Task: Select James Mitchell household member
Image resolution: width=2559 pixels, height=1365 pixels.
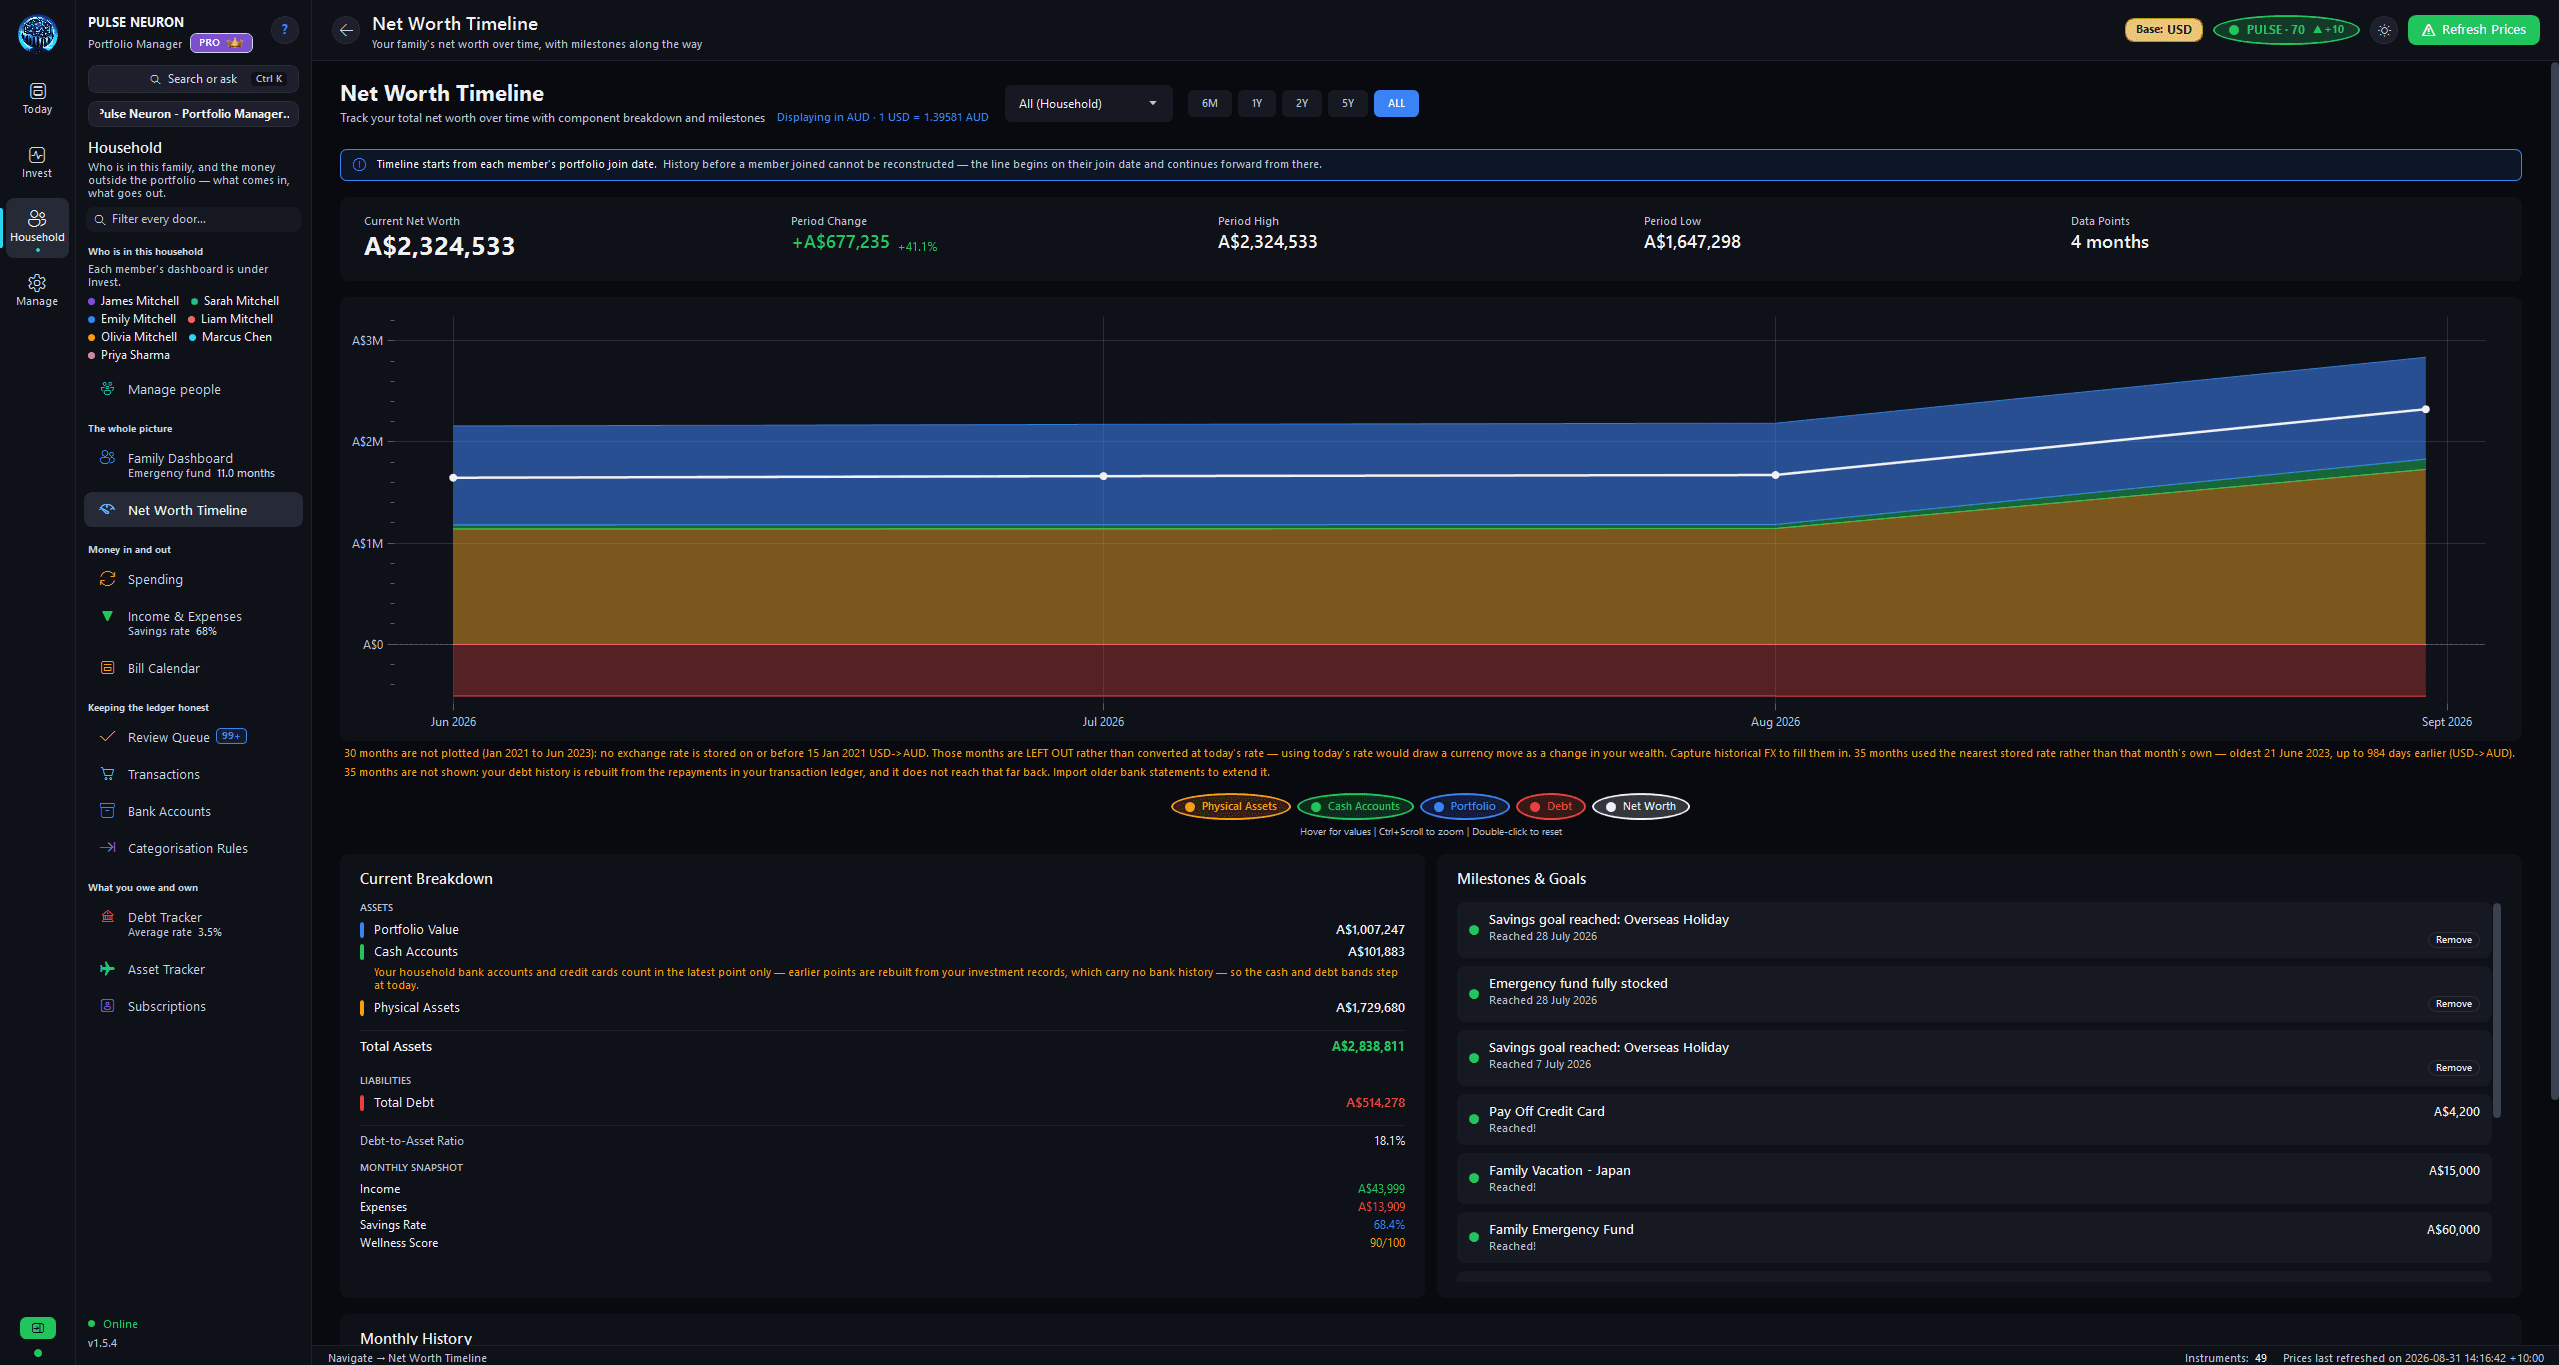Action: pyautogui.click(x=134, y=301)
